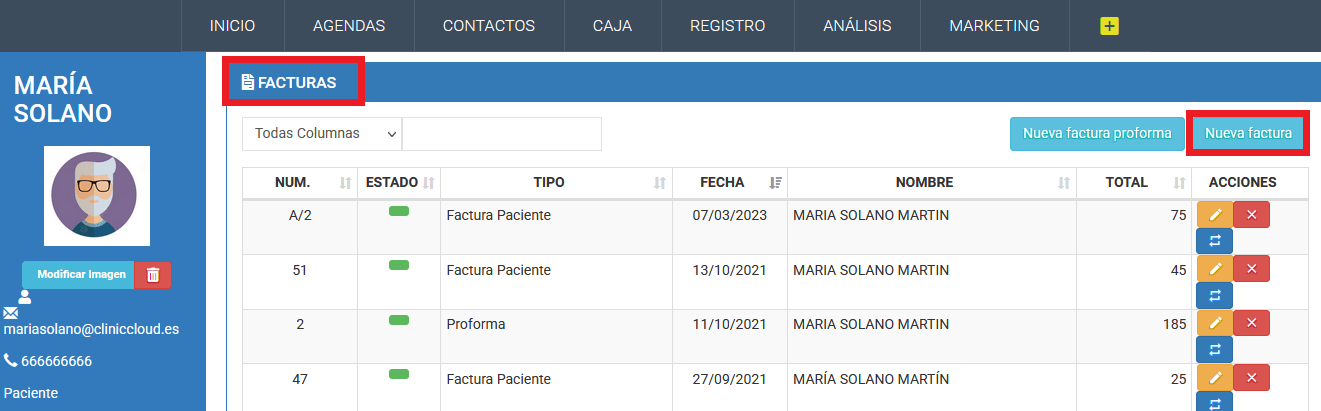1321x411 pixels.
Task: Click the yellow plus icon in navigation bar
Action: pyautogui.click(x=1109, y=26)
